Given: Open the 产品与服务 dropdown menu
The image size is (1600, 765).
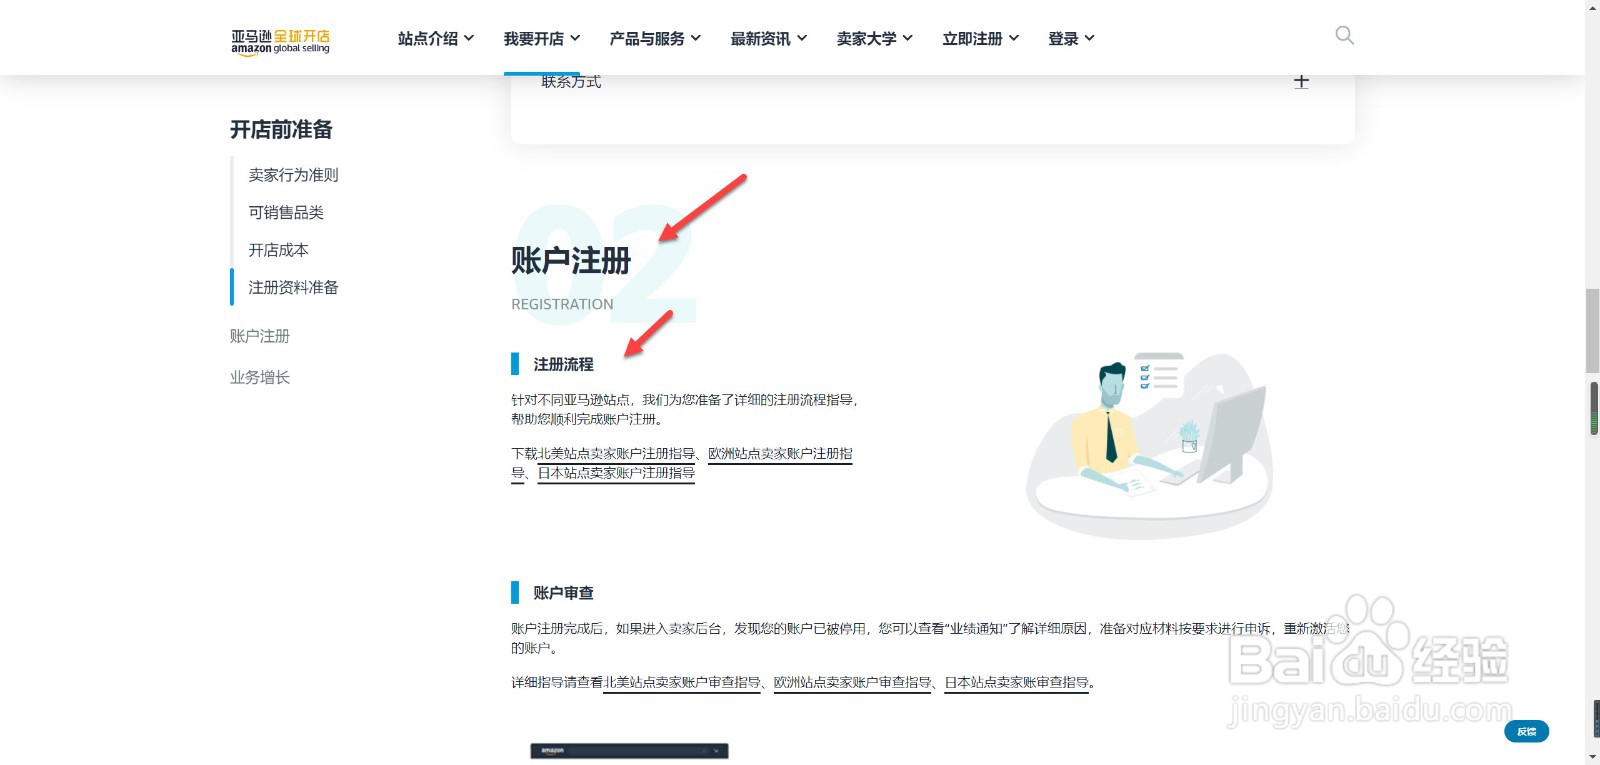Looking at the screenshot, I should [x=655, y=38].
